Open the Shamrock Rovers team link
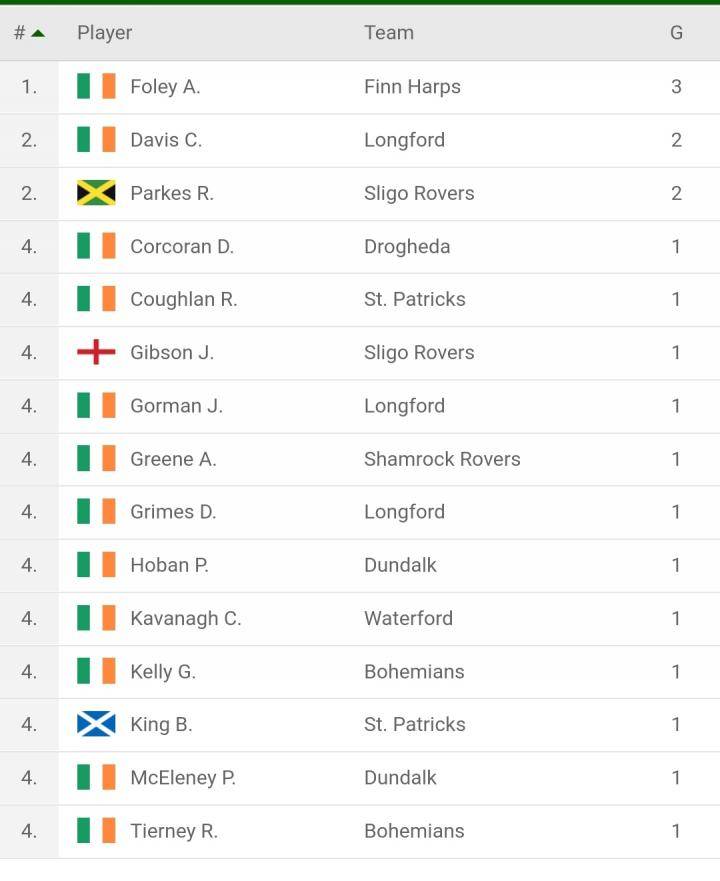 (x=442, y=458)
